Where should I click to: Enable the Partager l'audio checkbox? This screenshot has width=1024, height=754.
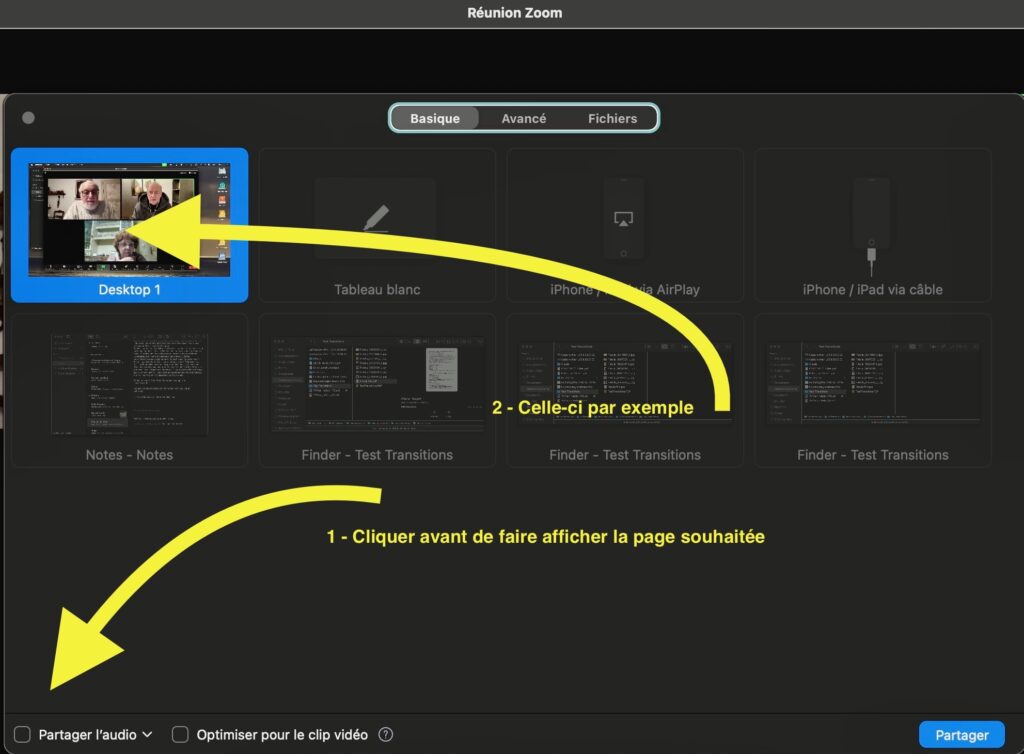(22, 735)
